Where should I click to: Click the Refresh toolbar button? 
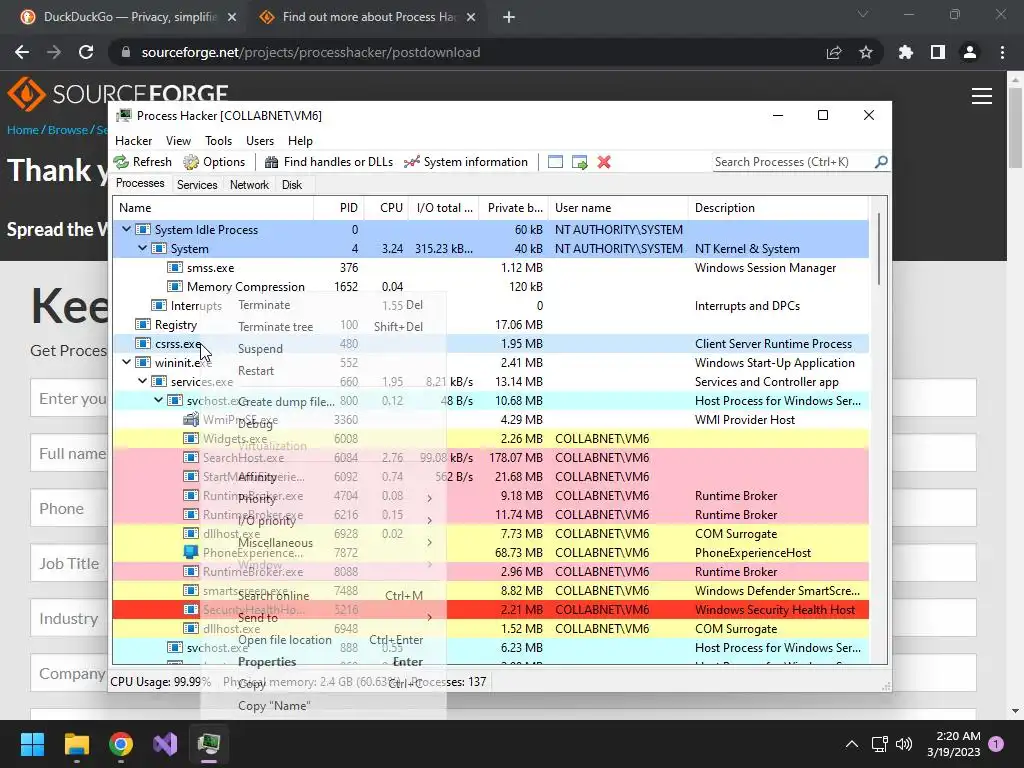(x=142, y=162)
